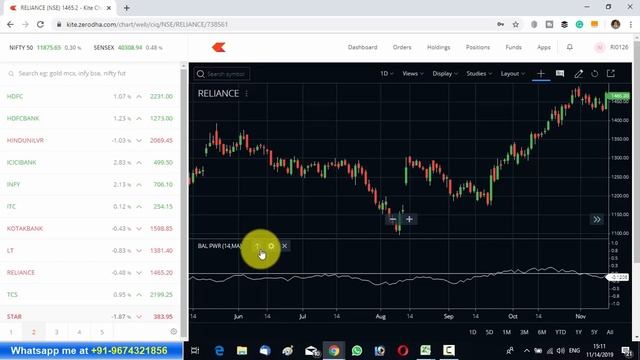Open the notifications bell
Screen dimensions: 640x360
[x=569, y=47]
